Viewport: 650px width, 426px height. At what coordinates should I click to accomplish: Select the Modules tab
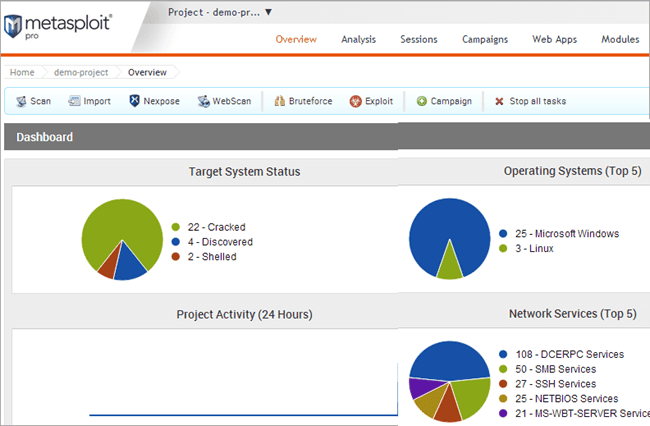(x=620, y=39)
